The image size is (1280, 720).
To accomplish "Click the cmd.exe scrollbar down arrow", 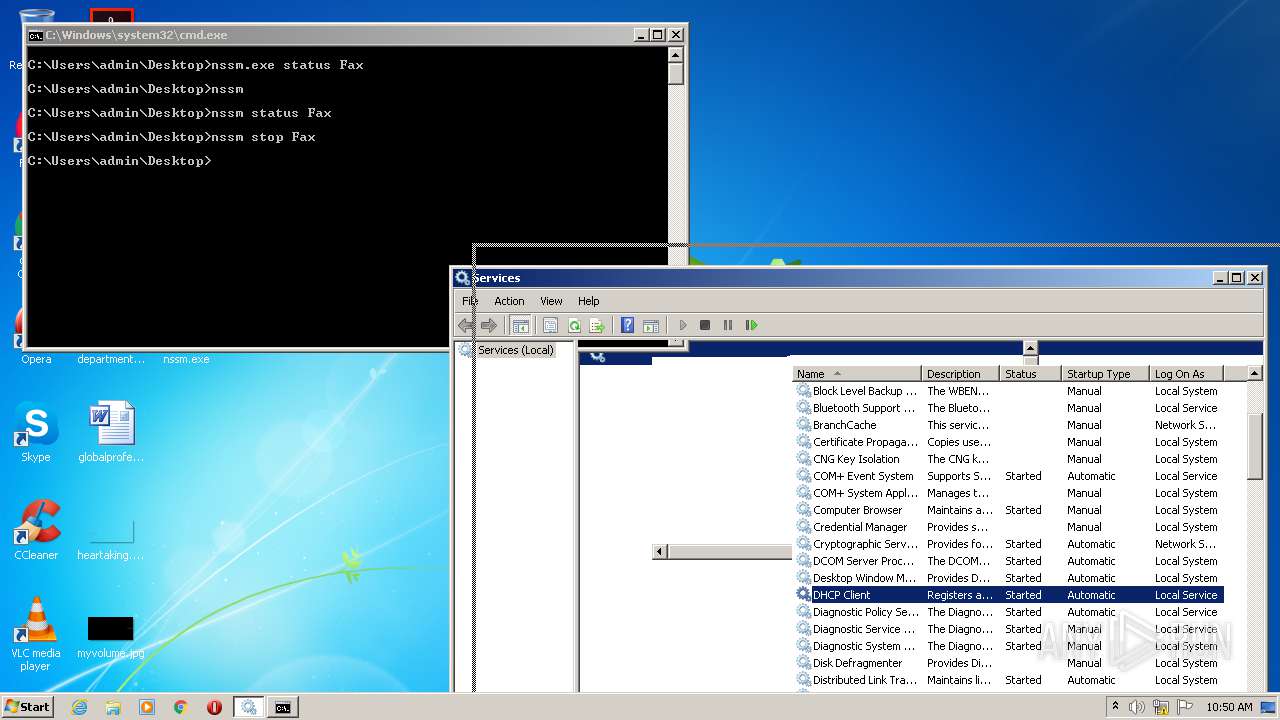I will pyautogui.click(x=676, y=342).
